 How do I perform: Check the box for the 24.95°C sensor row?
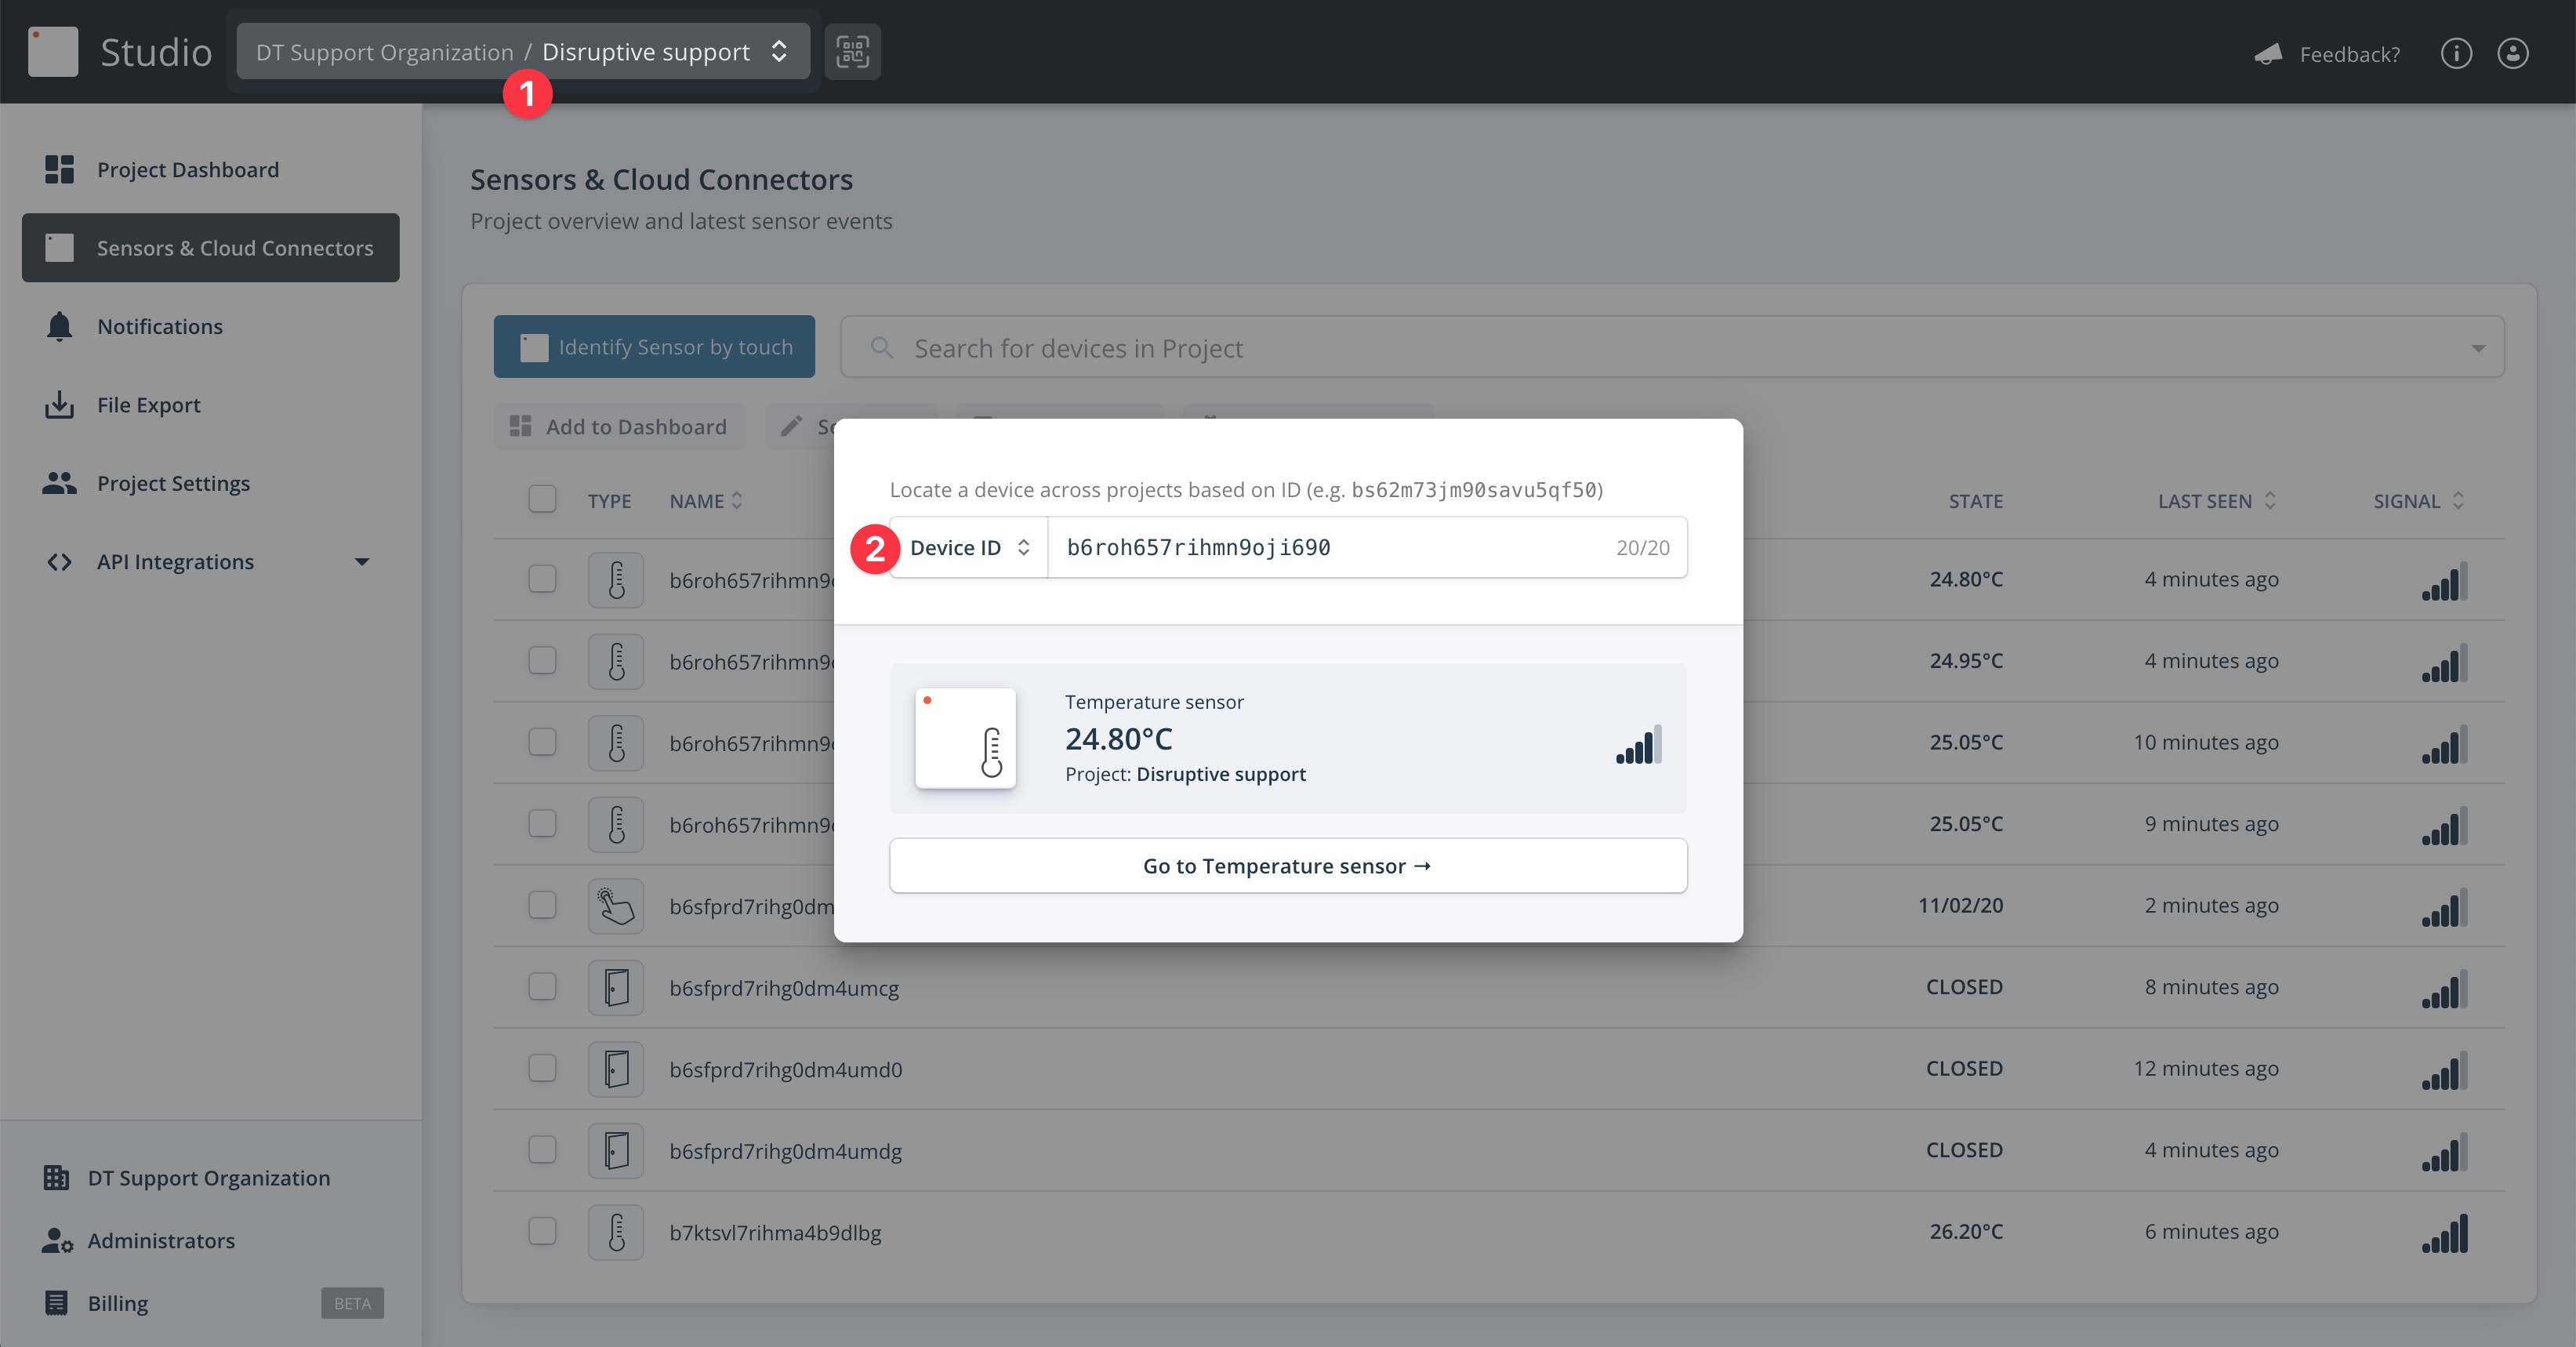tap(542, 660)
